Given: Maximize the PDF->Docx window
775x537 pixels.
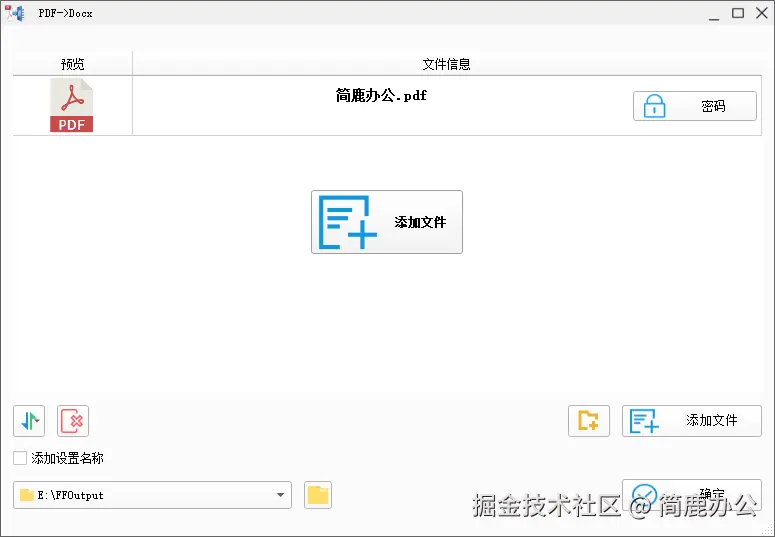Looking at the screenshot, I should click(738, 13).
